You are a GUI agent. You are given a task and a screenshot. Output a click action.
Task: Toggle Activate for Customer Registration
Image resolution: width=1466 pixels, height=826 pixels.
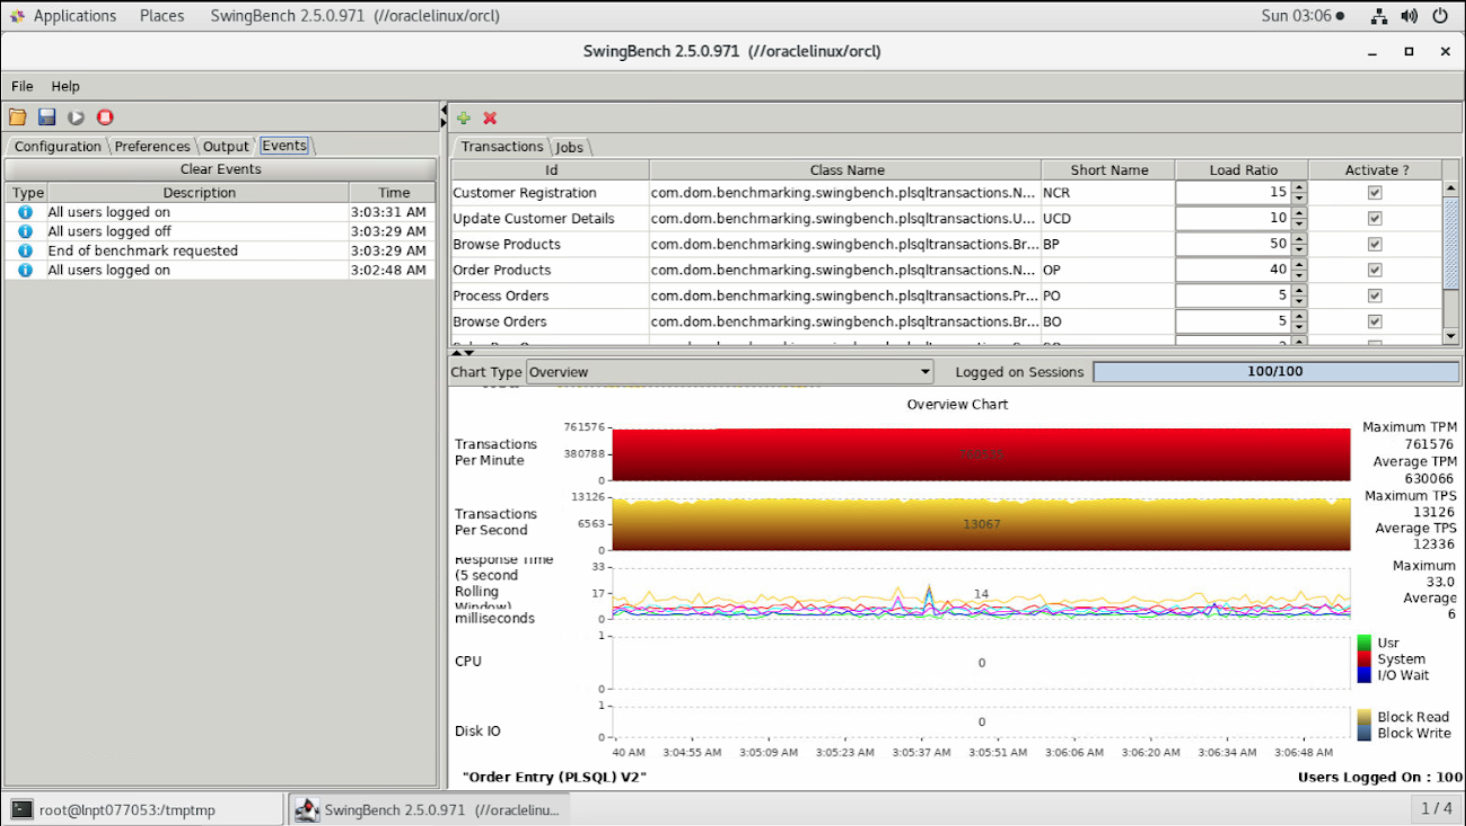(x=1375, y=193)
